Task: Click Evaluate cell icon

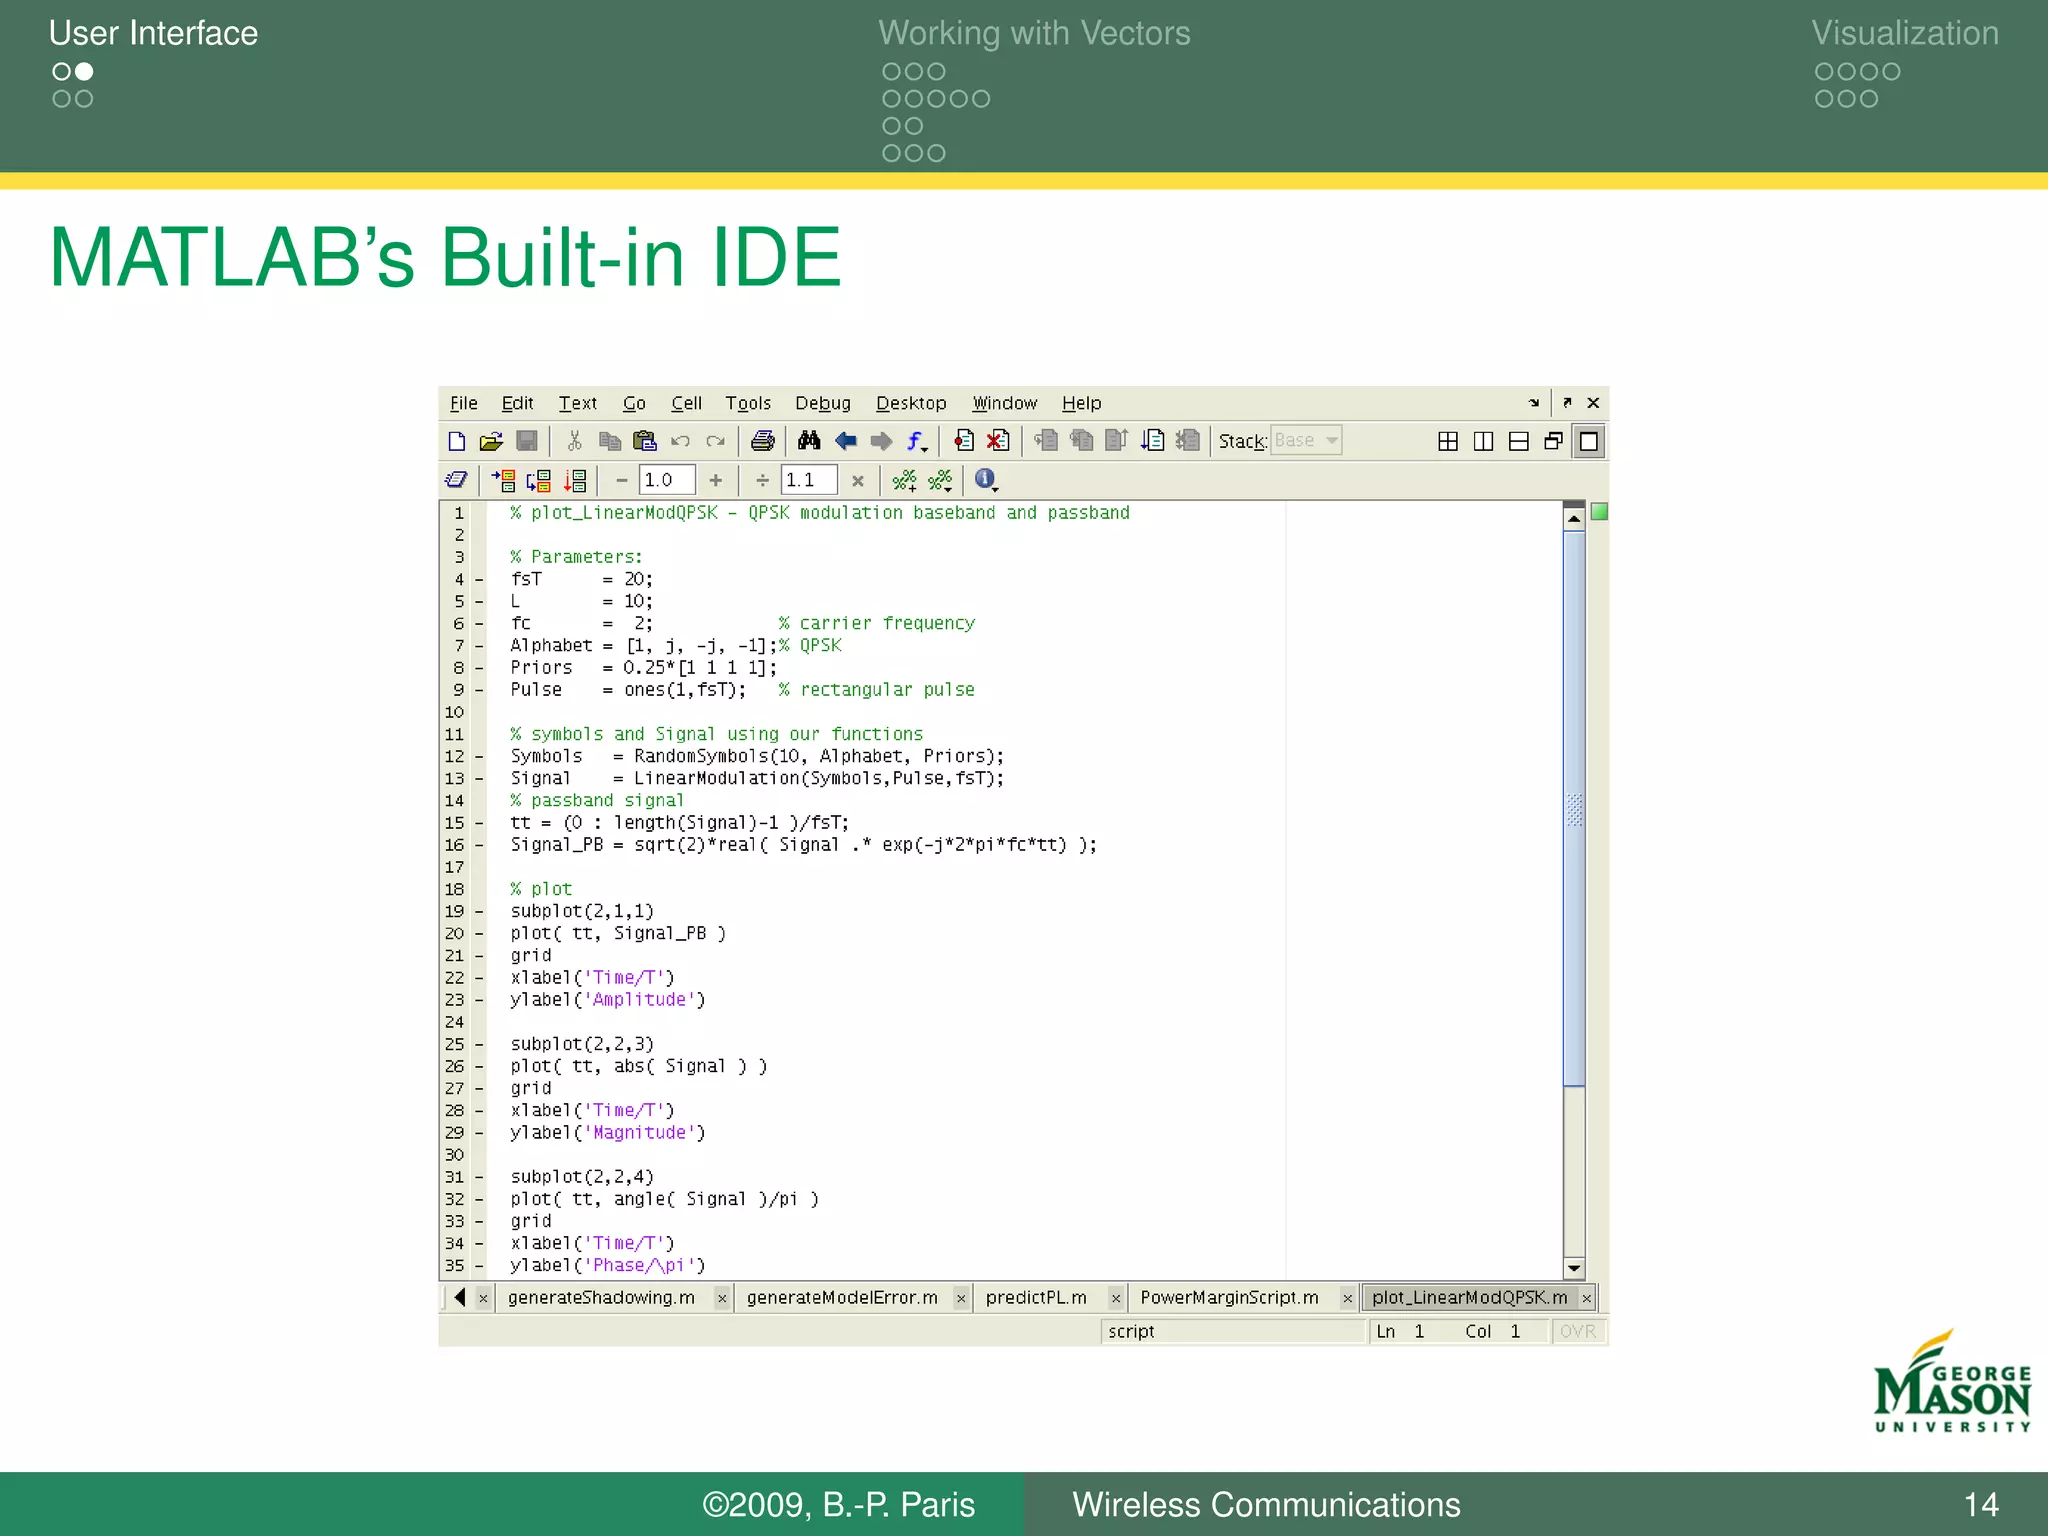Action: [x=504, y=481]
